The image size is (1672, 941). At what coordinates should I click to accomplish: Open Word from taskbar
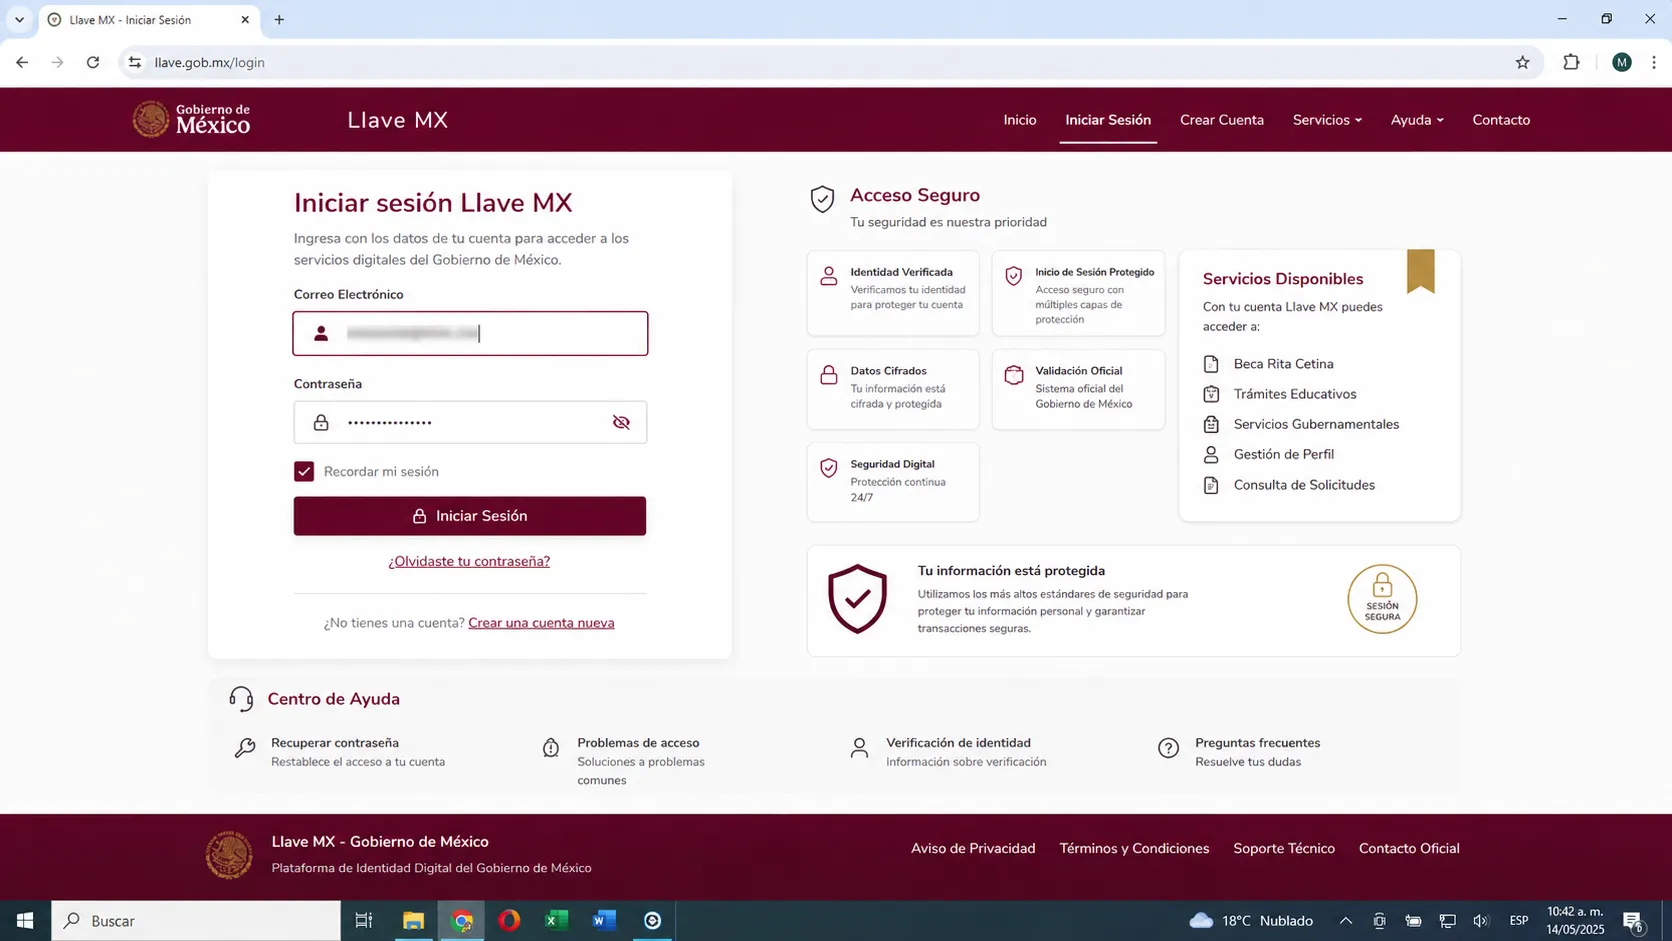(604, 921)
